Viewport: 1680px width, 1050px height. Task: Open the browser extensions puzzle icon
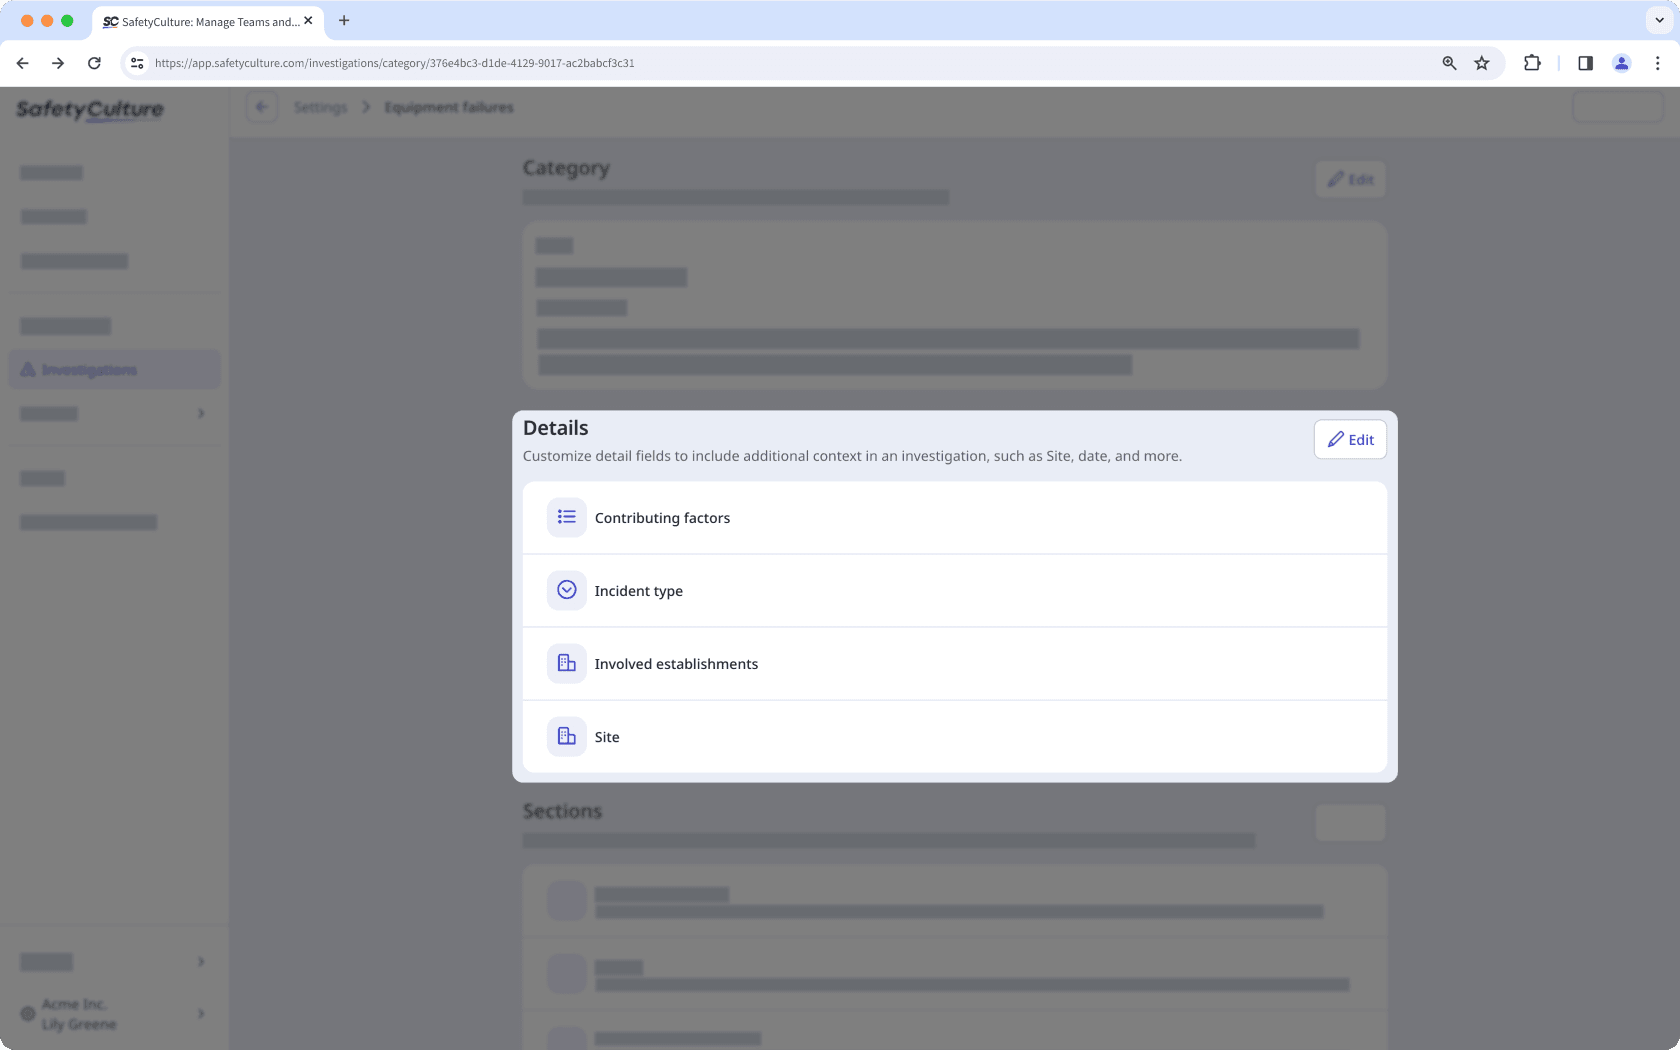[x=1531, y=63]
